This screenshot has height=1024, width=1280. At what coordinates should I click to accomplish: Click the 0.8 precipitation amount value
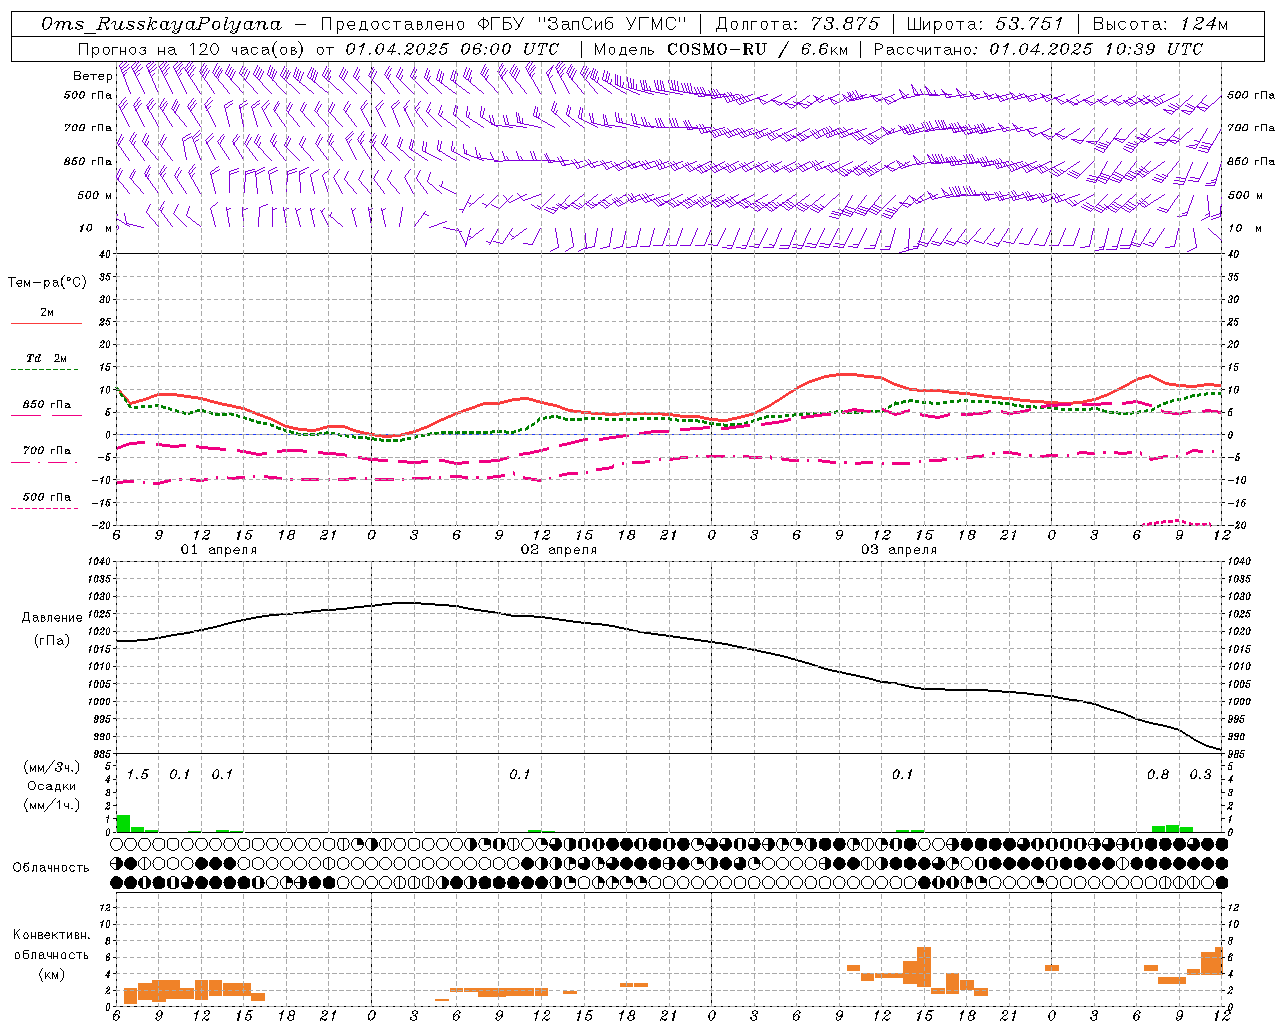[x=1158, y=775]
